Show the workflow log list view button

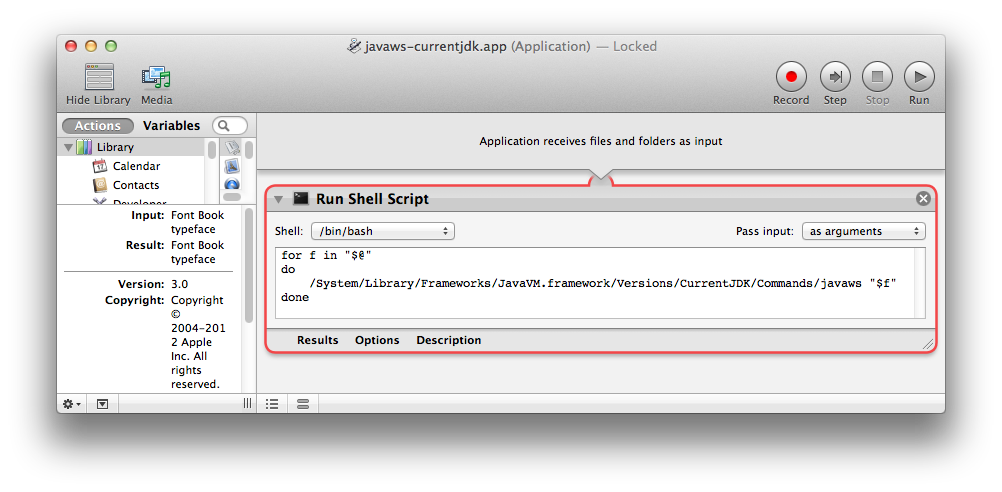(x=272, y=404)
